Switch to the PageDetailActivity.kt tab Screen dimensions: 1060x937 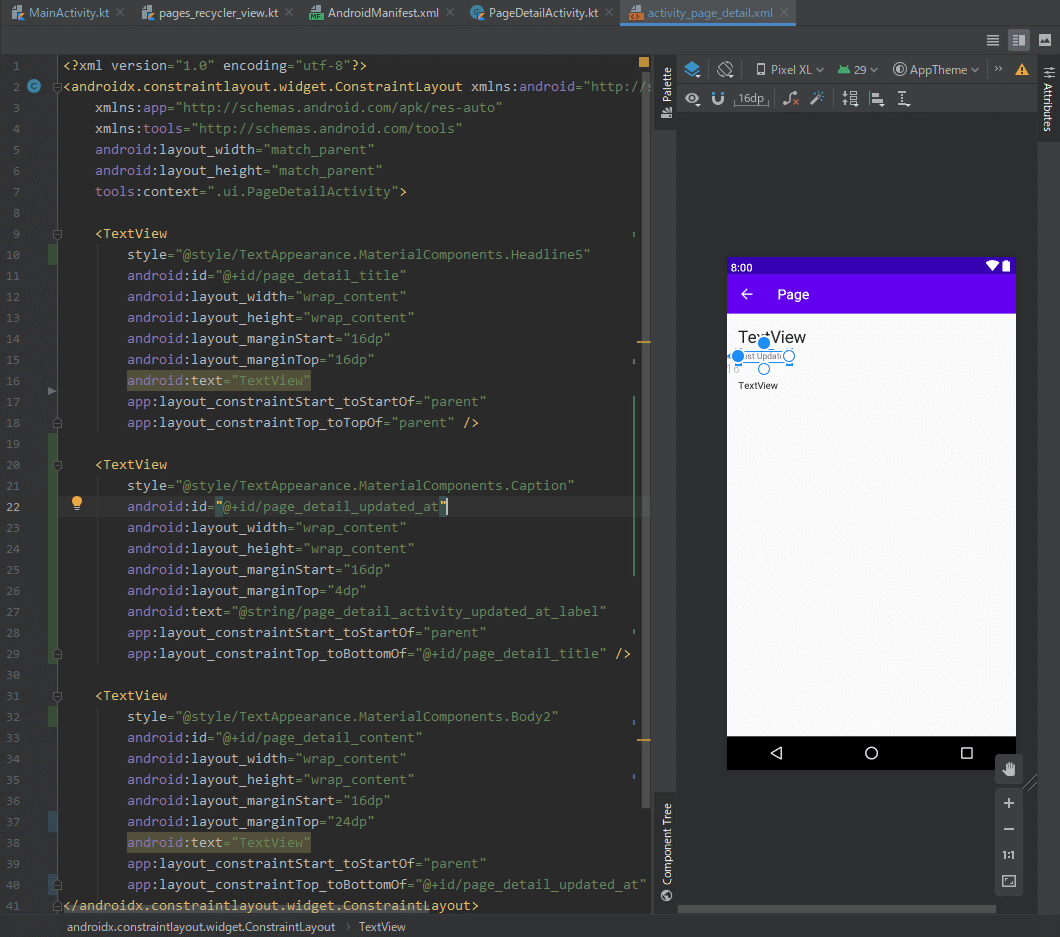click(541, 13)
